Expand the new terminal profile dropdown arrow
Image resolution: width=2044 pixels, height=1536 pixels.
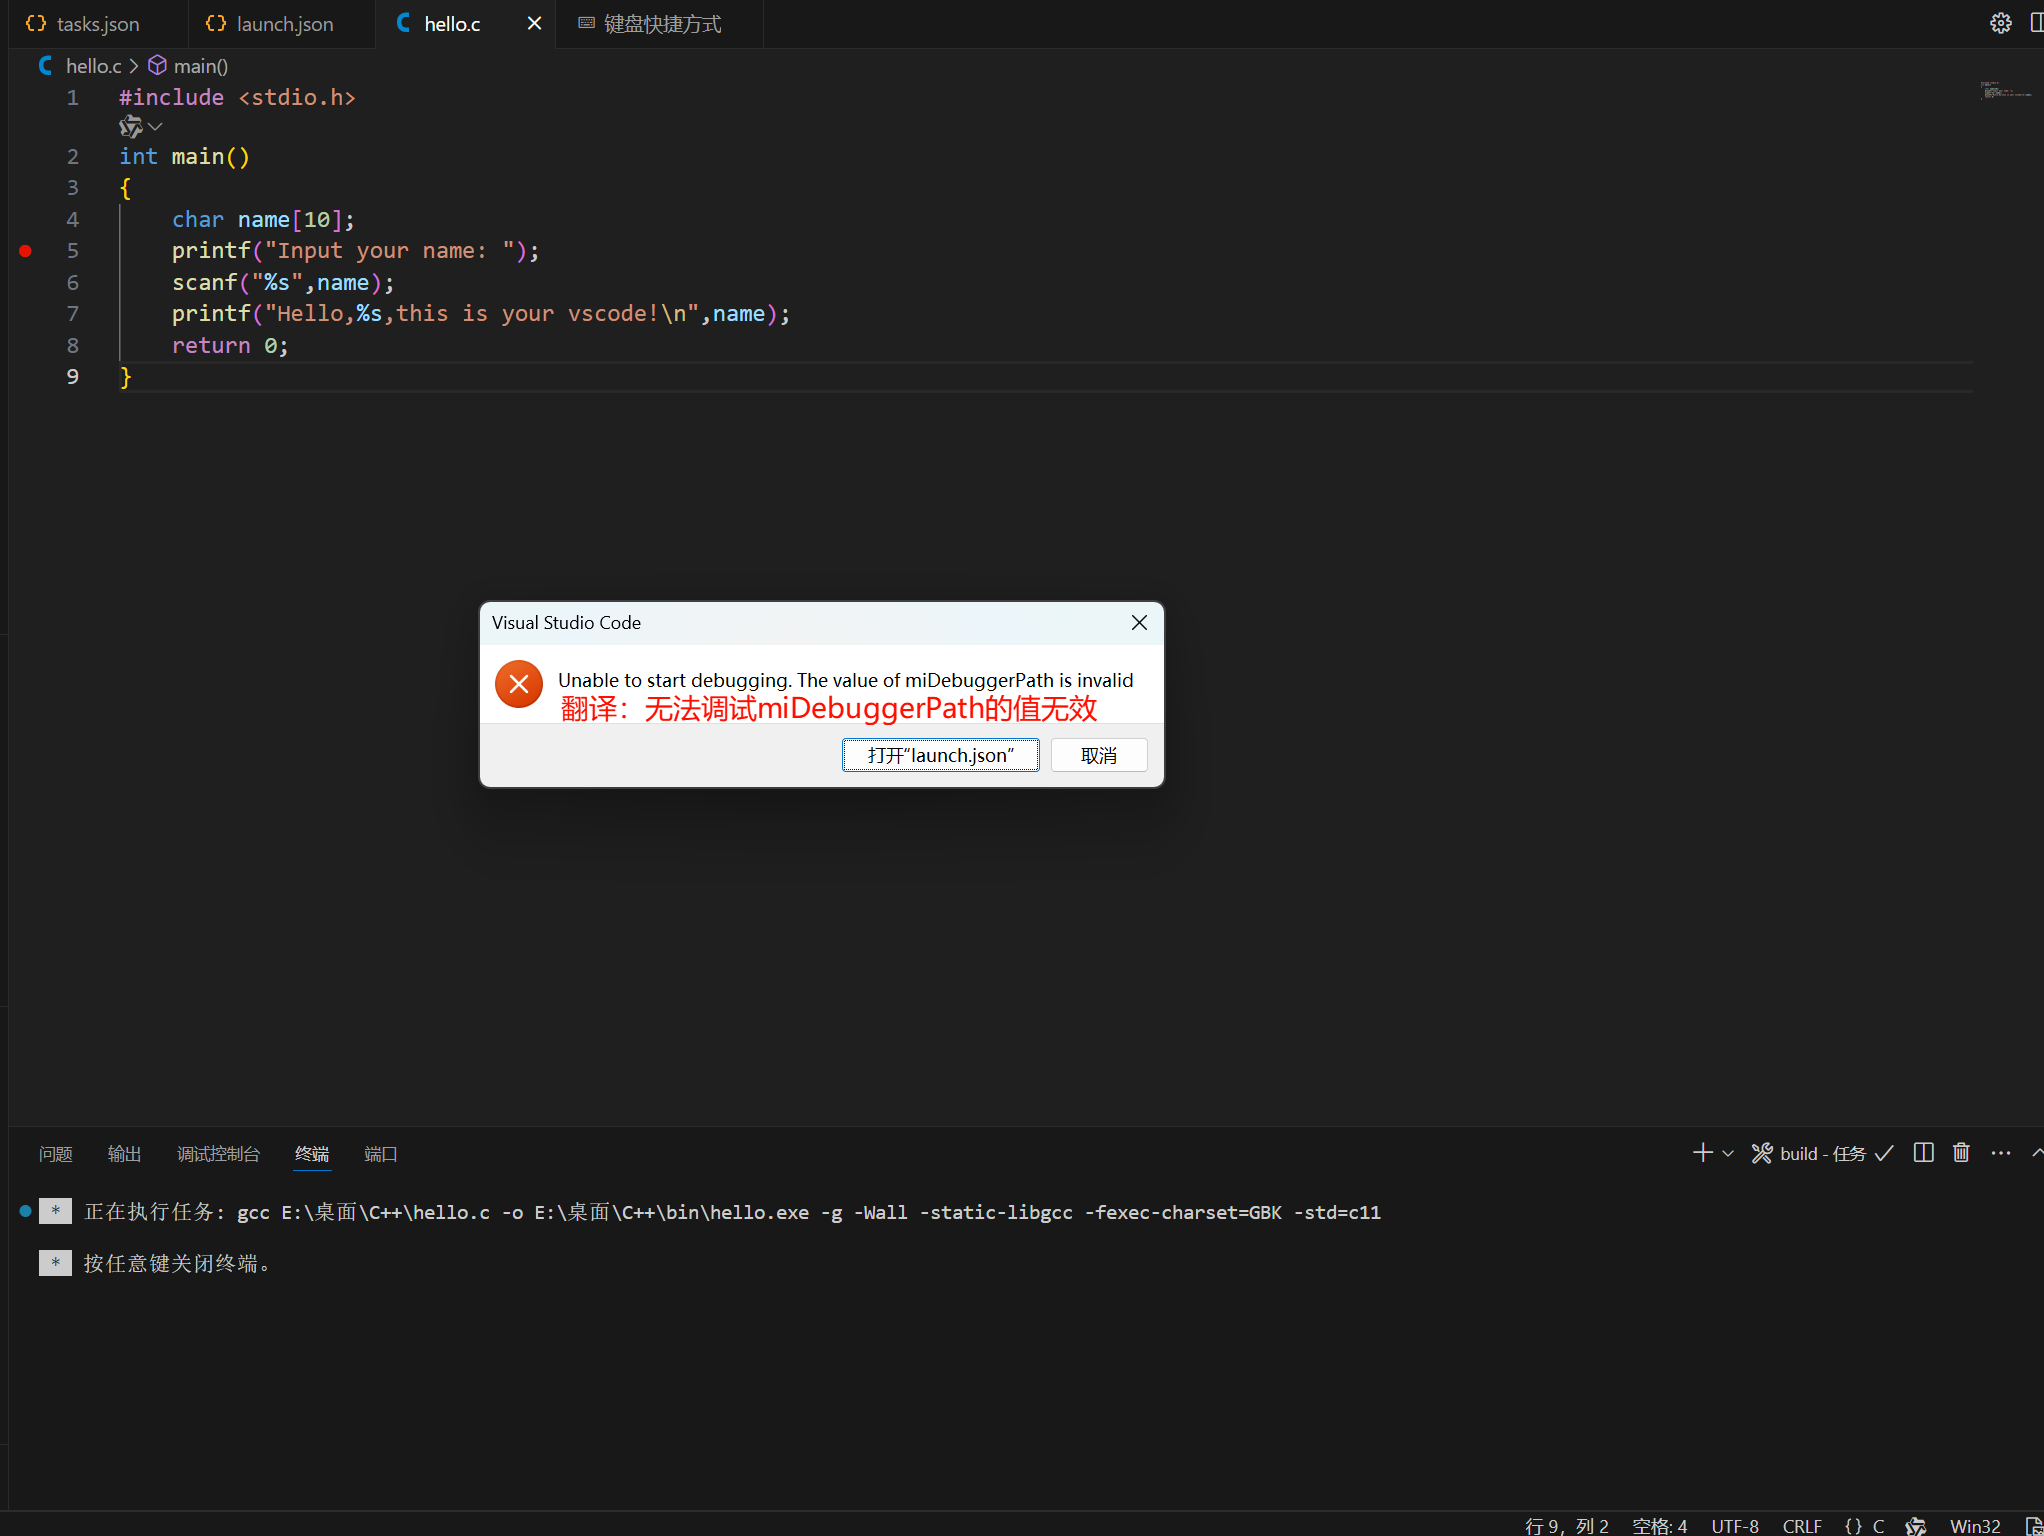pos(1728,1154)
